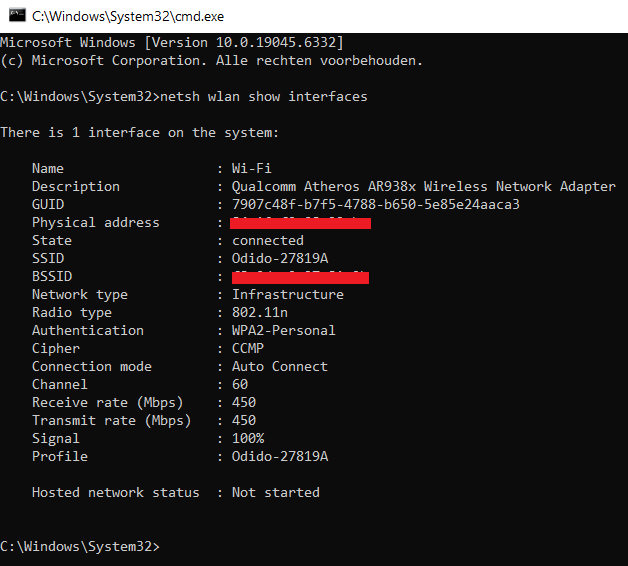The image size is (628, 566).
Task: Click the WPA2-Personal authentication value
Action: click(x=284, y=331)
